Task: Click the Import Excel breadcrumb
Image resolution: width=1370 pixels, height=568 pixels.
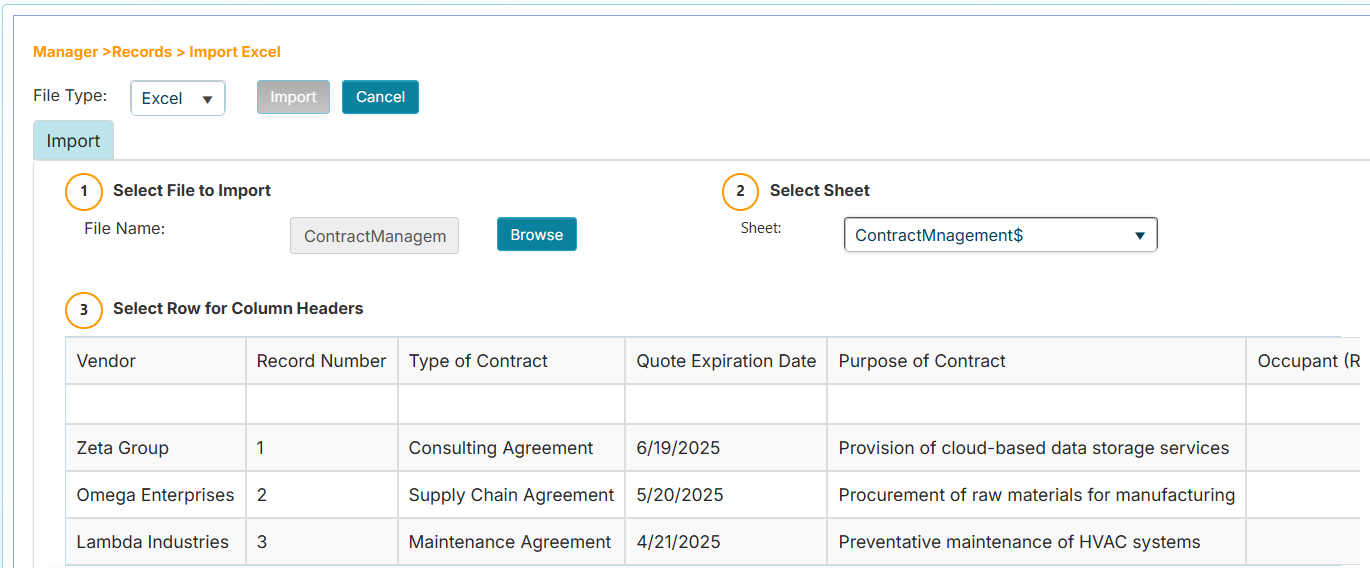Action: (235, 52)
